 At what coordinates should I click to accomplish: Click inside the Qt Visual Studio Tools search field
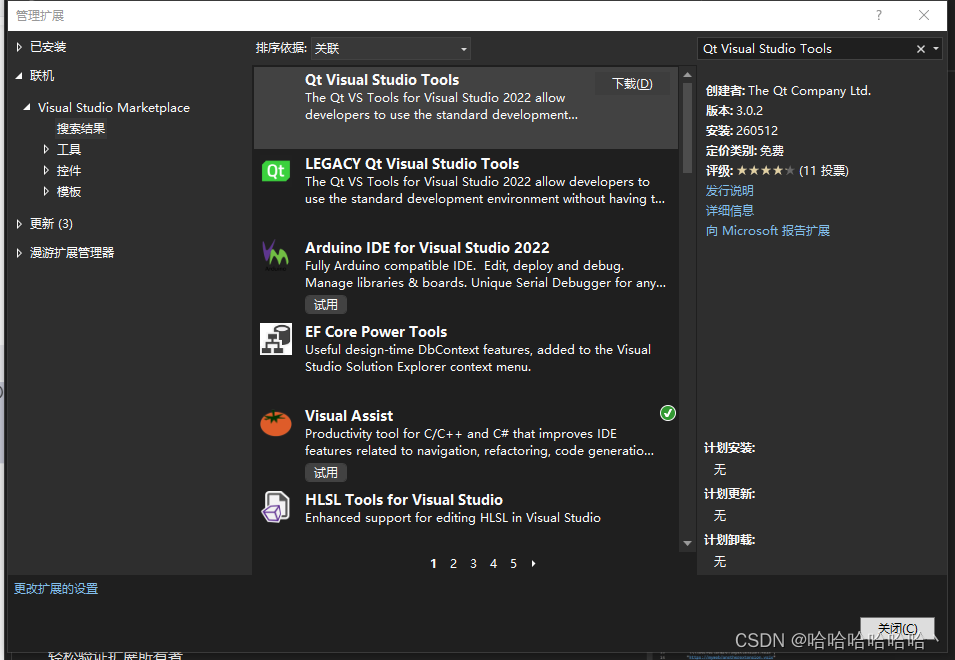pyautogui.click(x=804, y=49)
